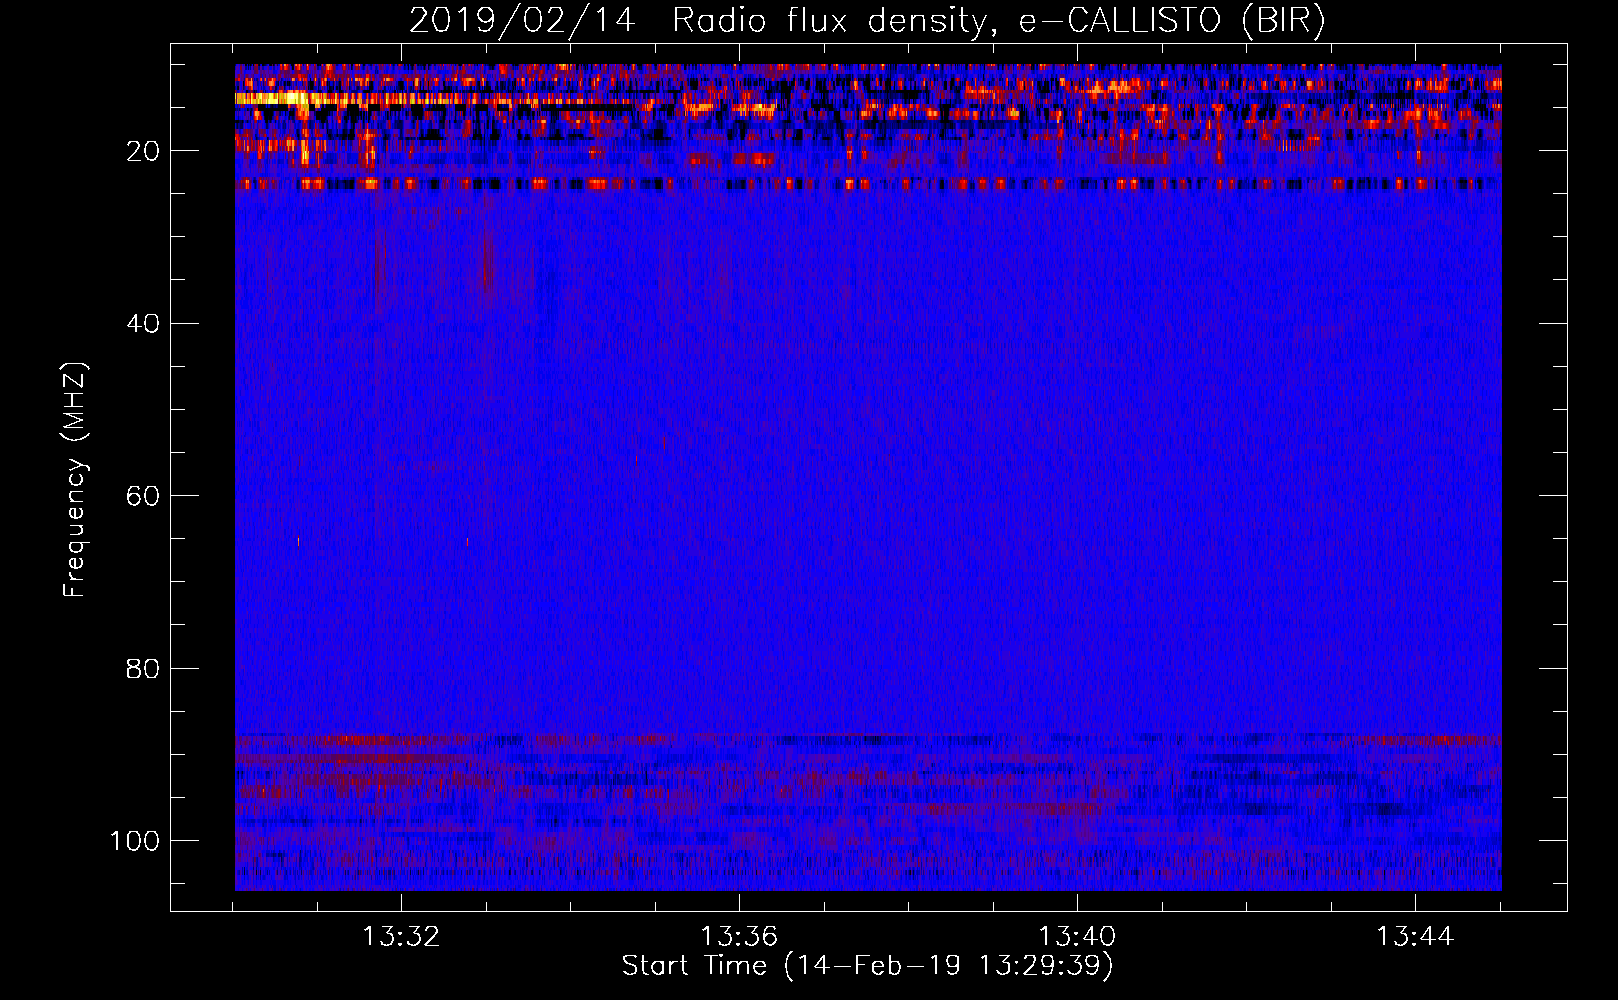The width and height of the screenshot is (1618, 1000).
Task: Click the 60 frequency tick label
Action: point(143,496)
